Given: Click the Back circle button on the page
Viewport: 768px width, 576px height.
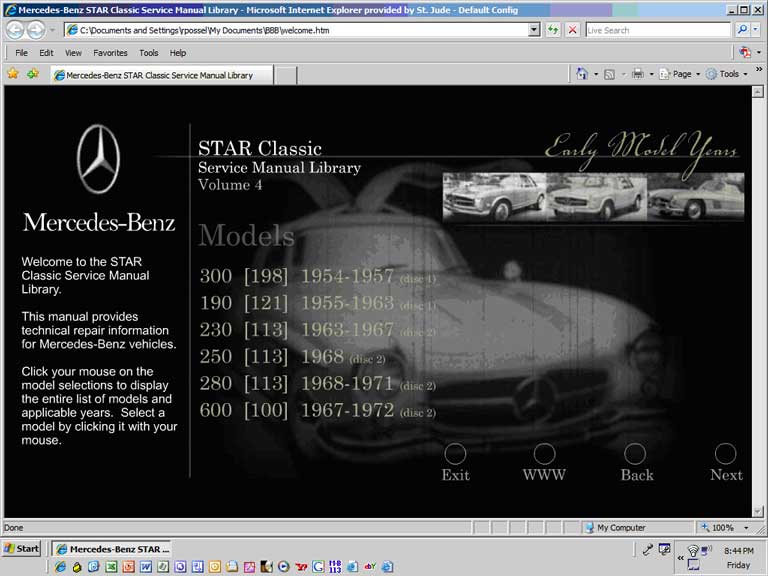Looking at the screenshot, I should coord(635,454).
